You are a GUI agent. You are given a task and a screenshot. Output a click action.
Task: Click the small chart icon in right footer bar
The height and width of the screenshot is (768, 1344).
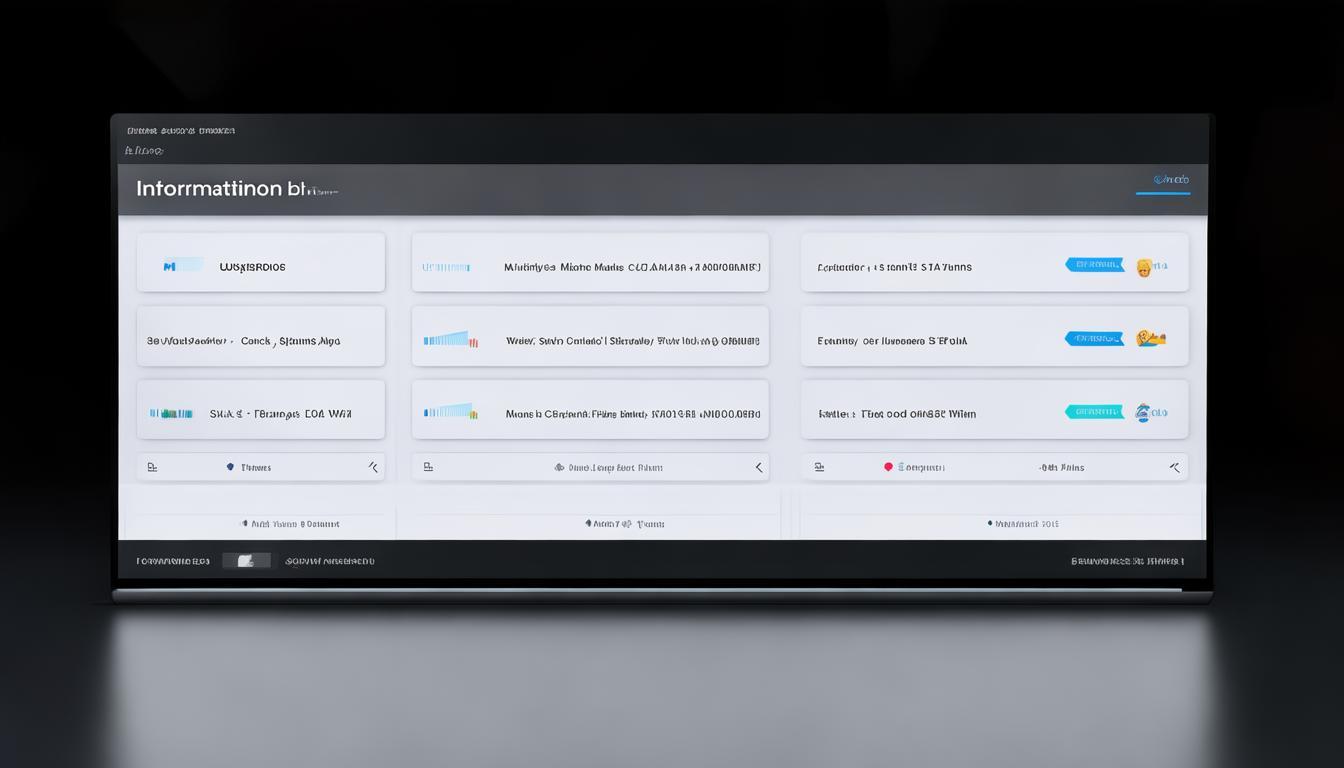(818, 467)
